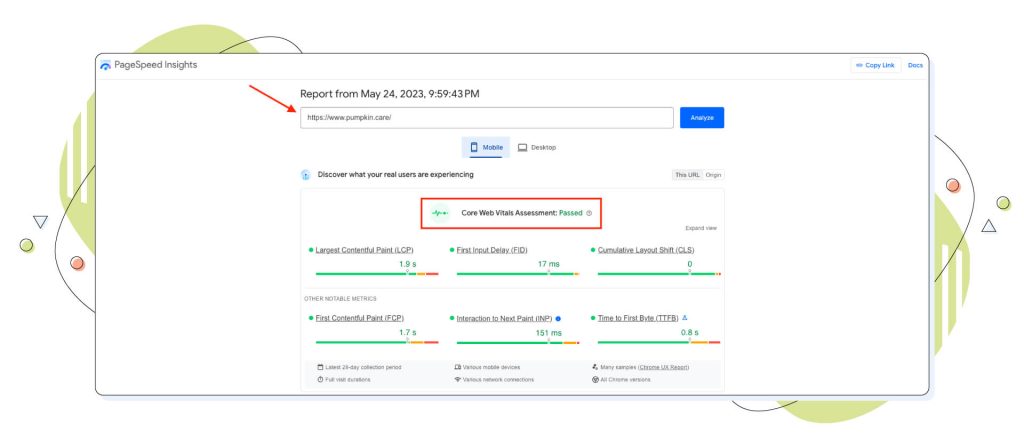Click the 151 ms INP value
The height and width of the screenshot is (448, 1024).
coord(549,333)
